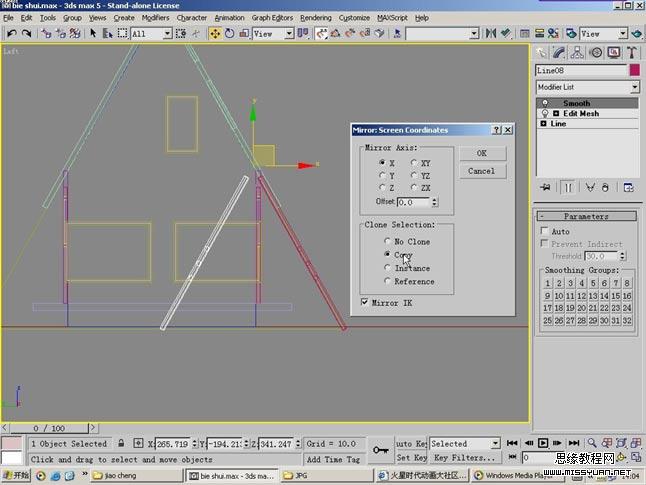Open the File menu
The height and width of the screenshot is (485, 646).
point(8,18)
